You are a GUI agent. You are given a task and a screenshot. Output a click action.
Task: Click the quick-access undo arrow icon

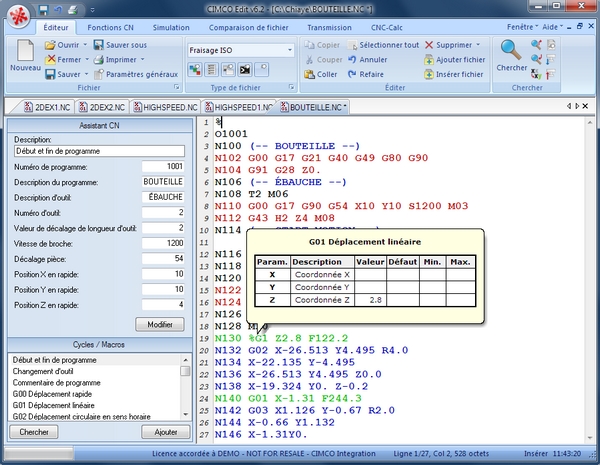(x=58, y=9)
